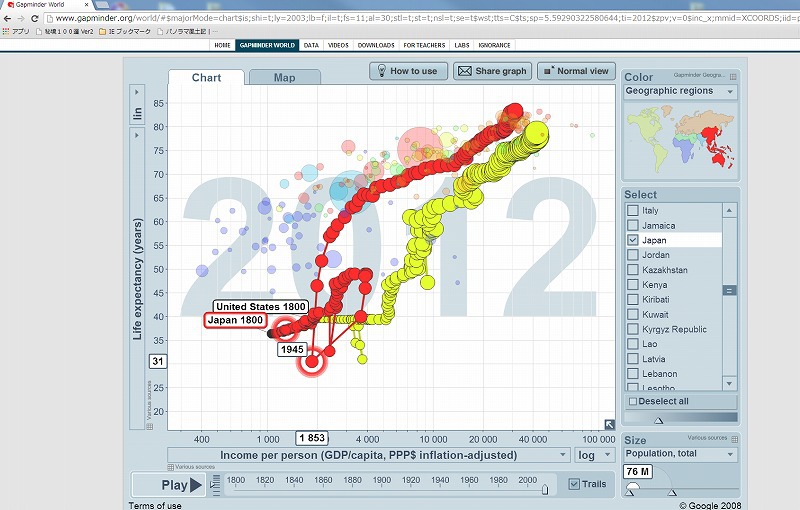This screenshot has width=800, height=510.
Task: Switch to the Map tab
Action: point(285,78)
